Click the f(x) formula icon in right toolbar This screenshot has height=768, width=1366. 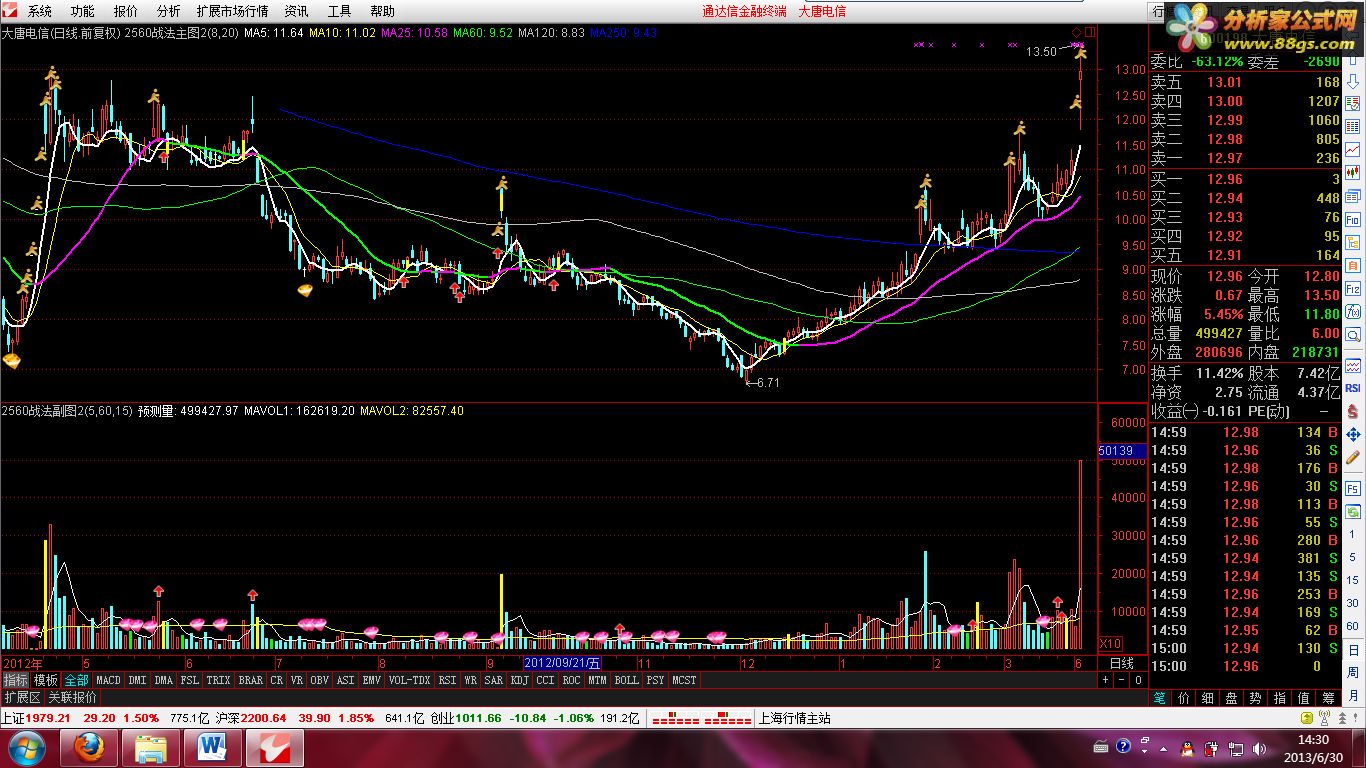coord(1353,312)
